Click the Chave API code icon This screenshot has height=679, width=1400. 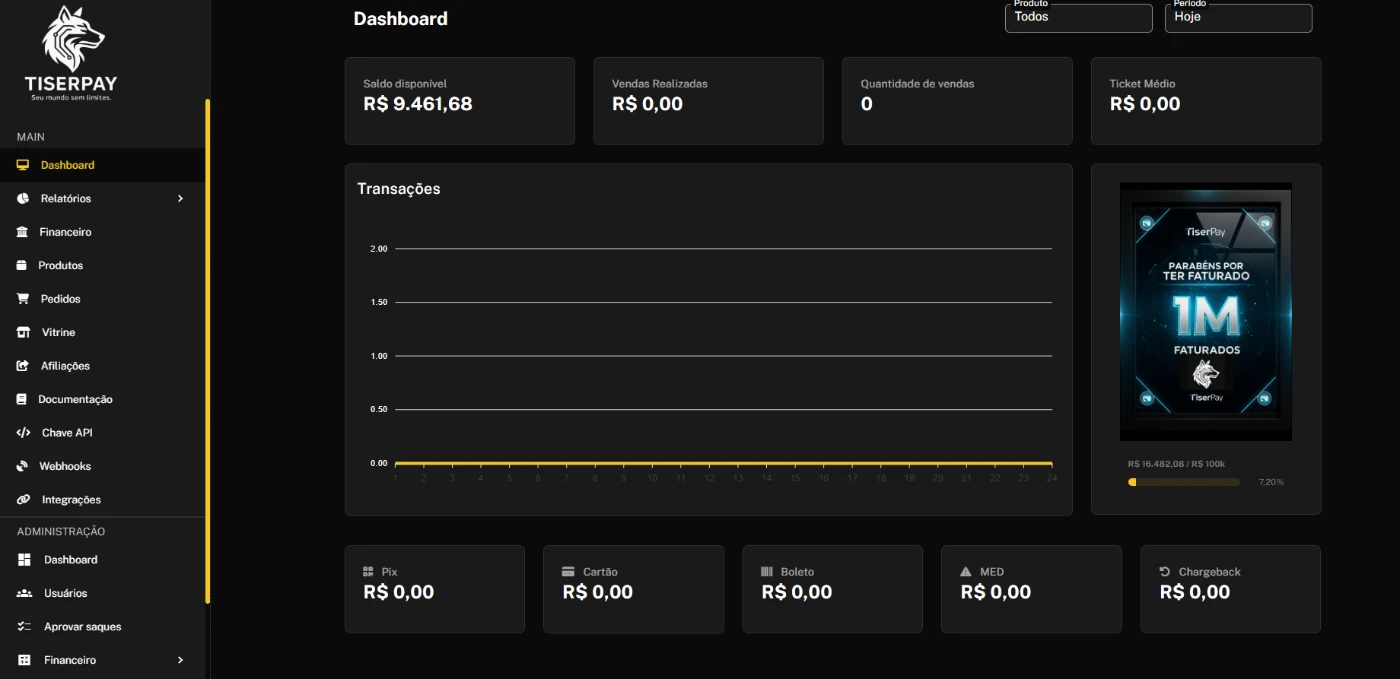tap(23, 433)
